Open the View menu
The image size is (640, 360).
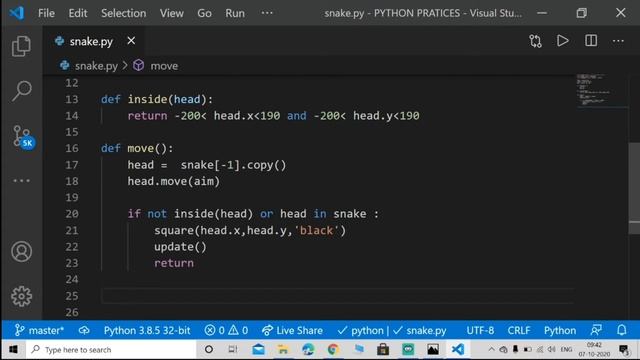[x=171, y=13]
